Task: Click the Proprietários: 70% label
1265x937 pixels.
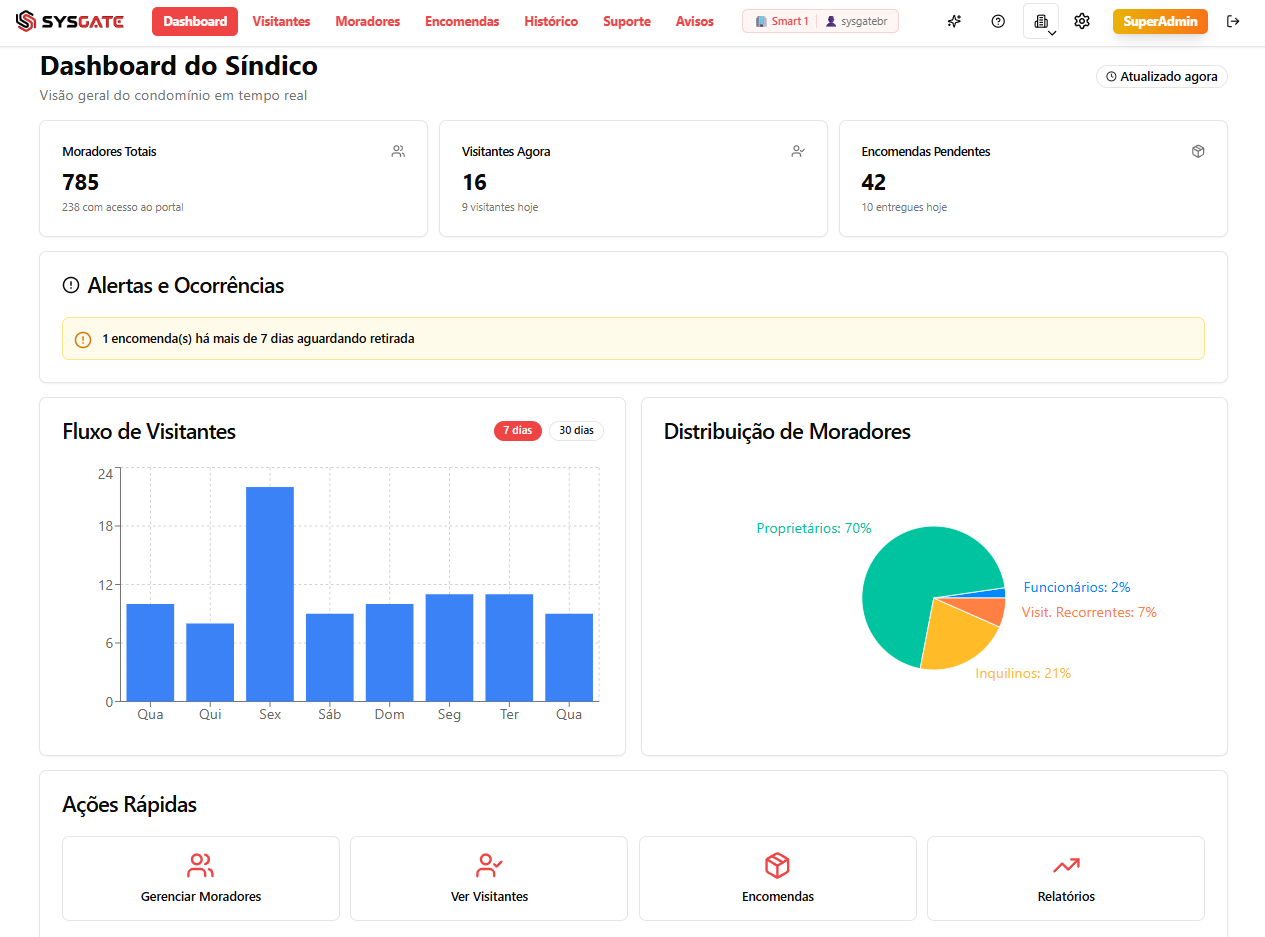Action: coord(814,528)
